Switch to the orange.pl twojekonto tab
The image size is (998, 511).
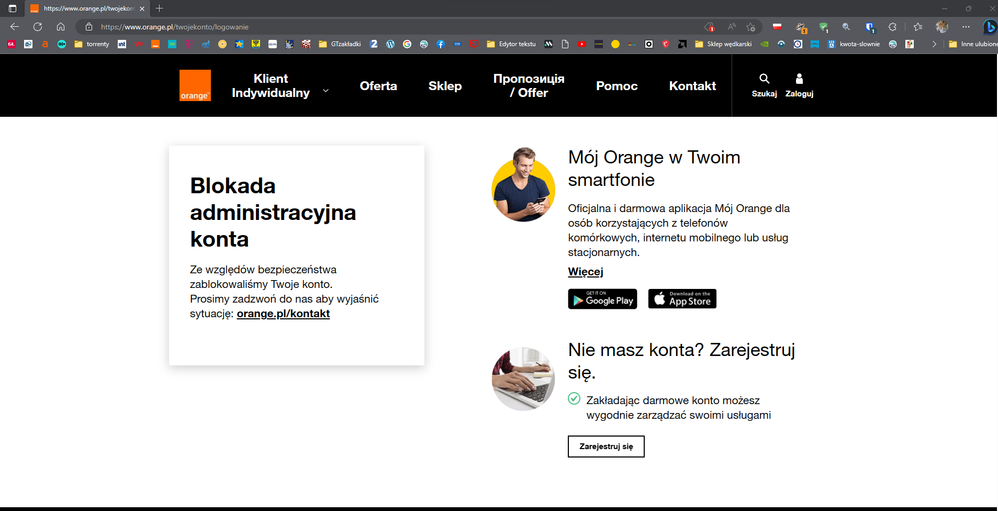(x=86, y=8)
